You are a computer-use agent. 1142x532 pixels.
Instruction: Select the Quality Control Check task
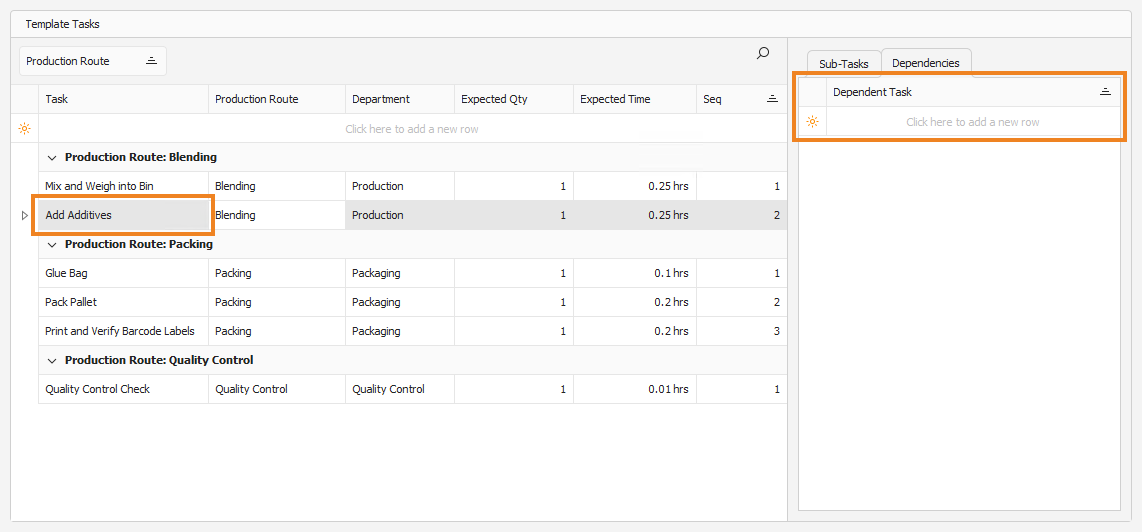(123, 389)
